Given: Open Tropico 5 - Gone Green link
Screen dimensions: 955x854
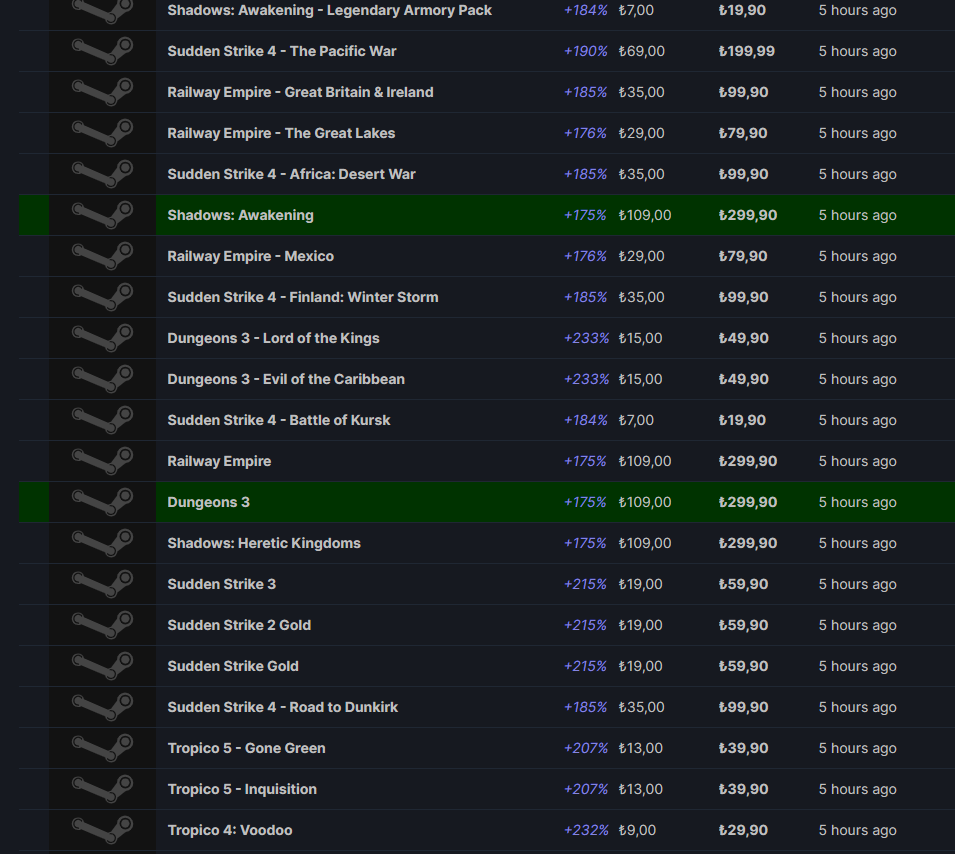Looking at the screenshot, I should 247,748.
